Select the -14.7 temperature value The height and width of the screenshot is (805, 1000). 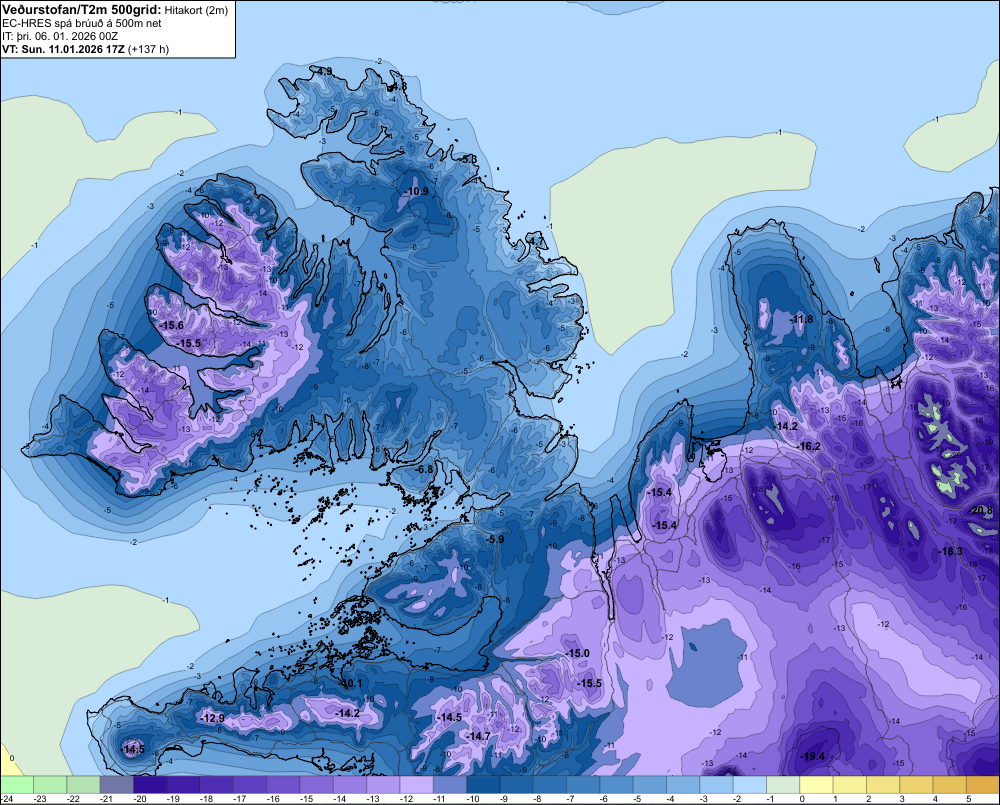tap(478, 736)
